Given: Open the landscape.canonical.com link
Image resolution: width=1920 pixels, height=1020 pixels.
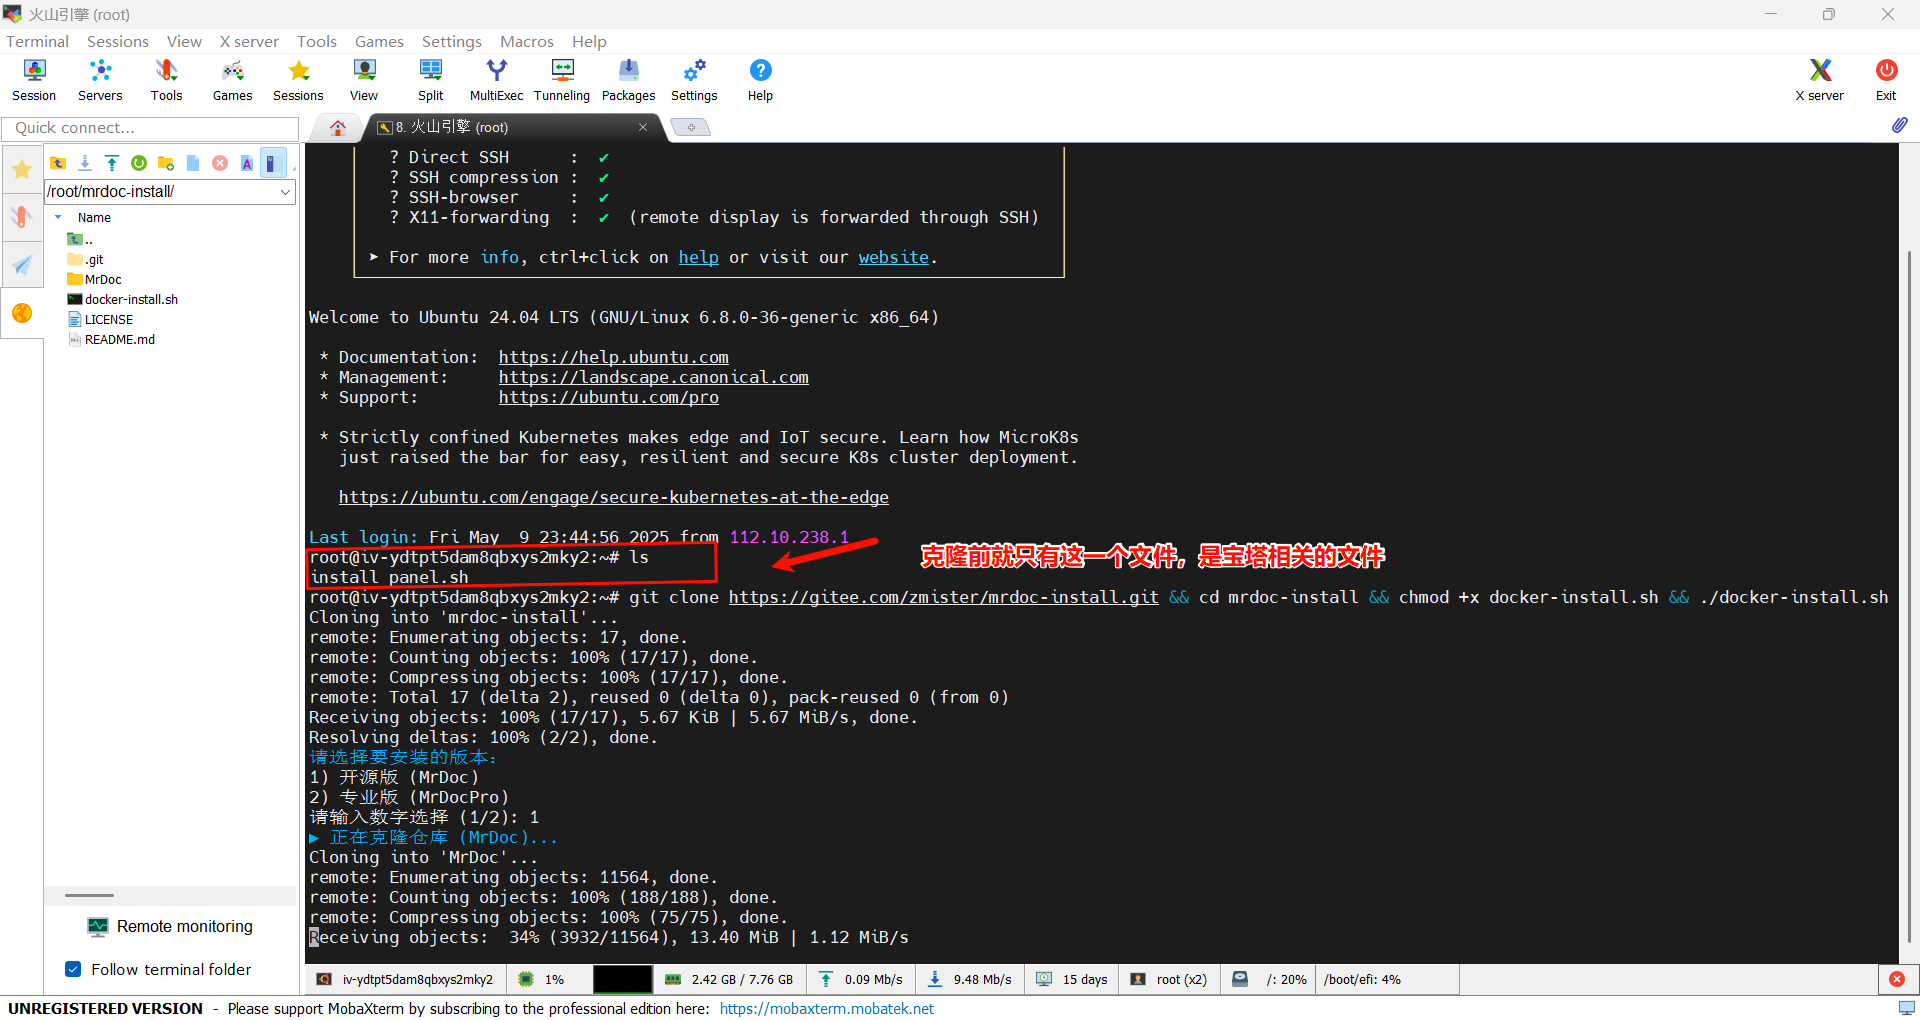Looking at the screenshot, I should (x=653, y=377).
